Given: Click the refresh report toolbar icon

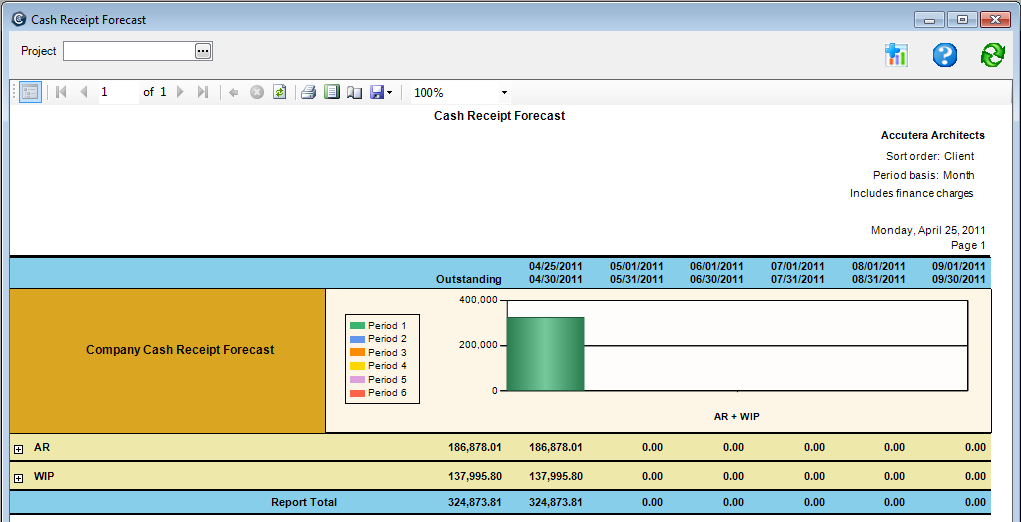Looking at the screenshot, I should click(x=280, y=92).
